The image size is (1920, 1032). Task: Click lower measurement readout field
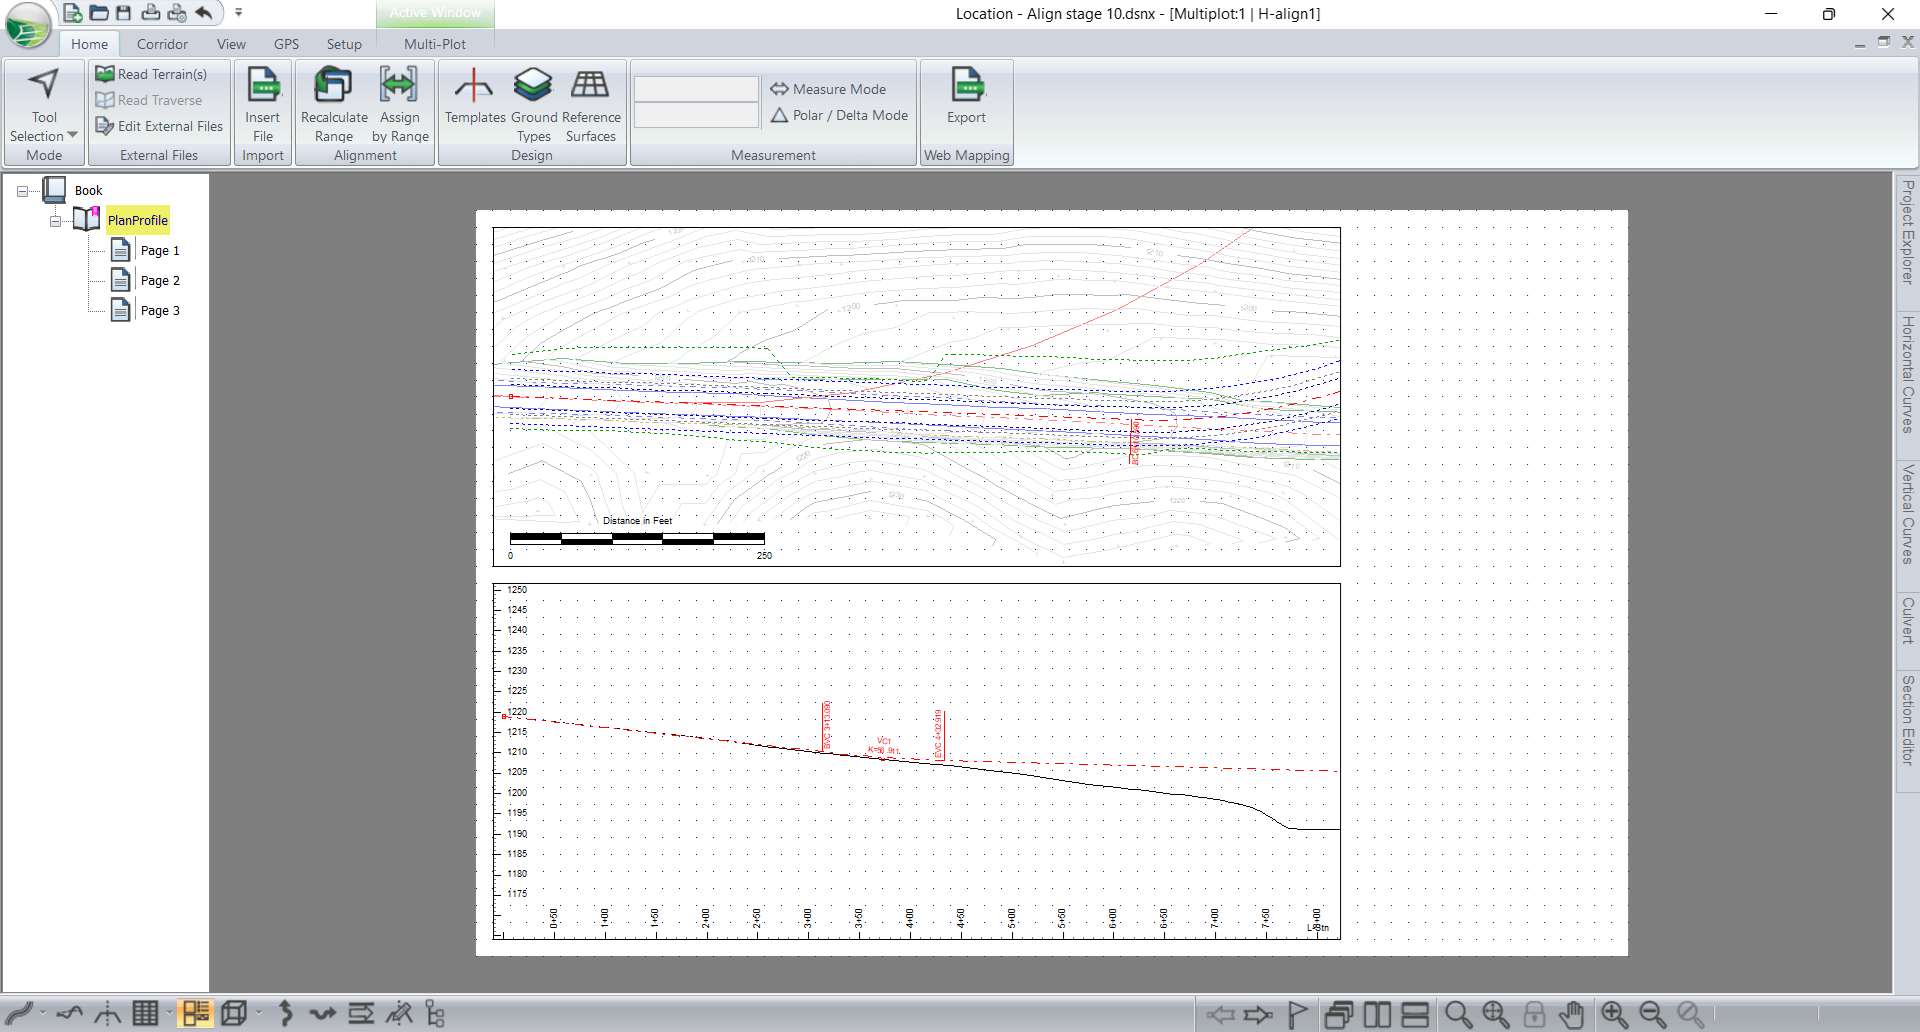point(696,116)
